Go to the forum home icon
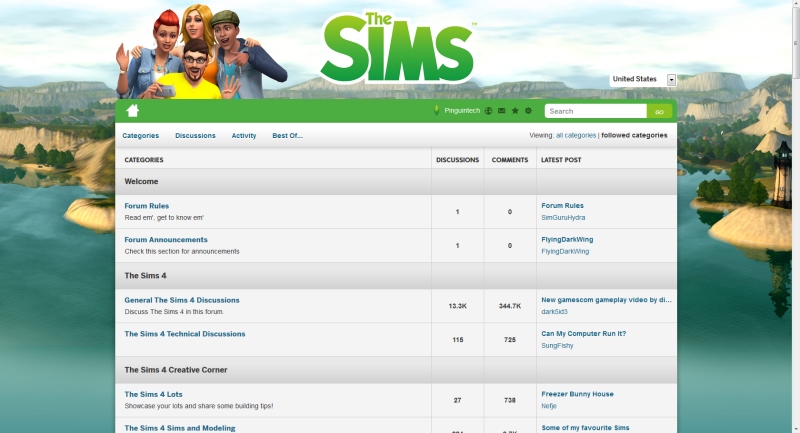 [x=133, y=111]
